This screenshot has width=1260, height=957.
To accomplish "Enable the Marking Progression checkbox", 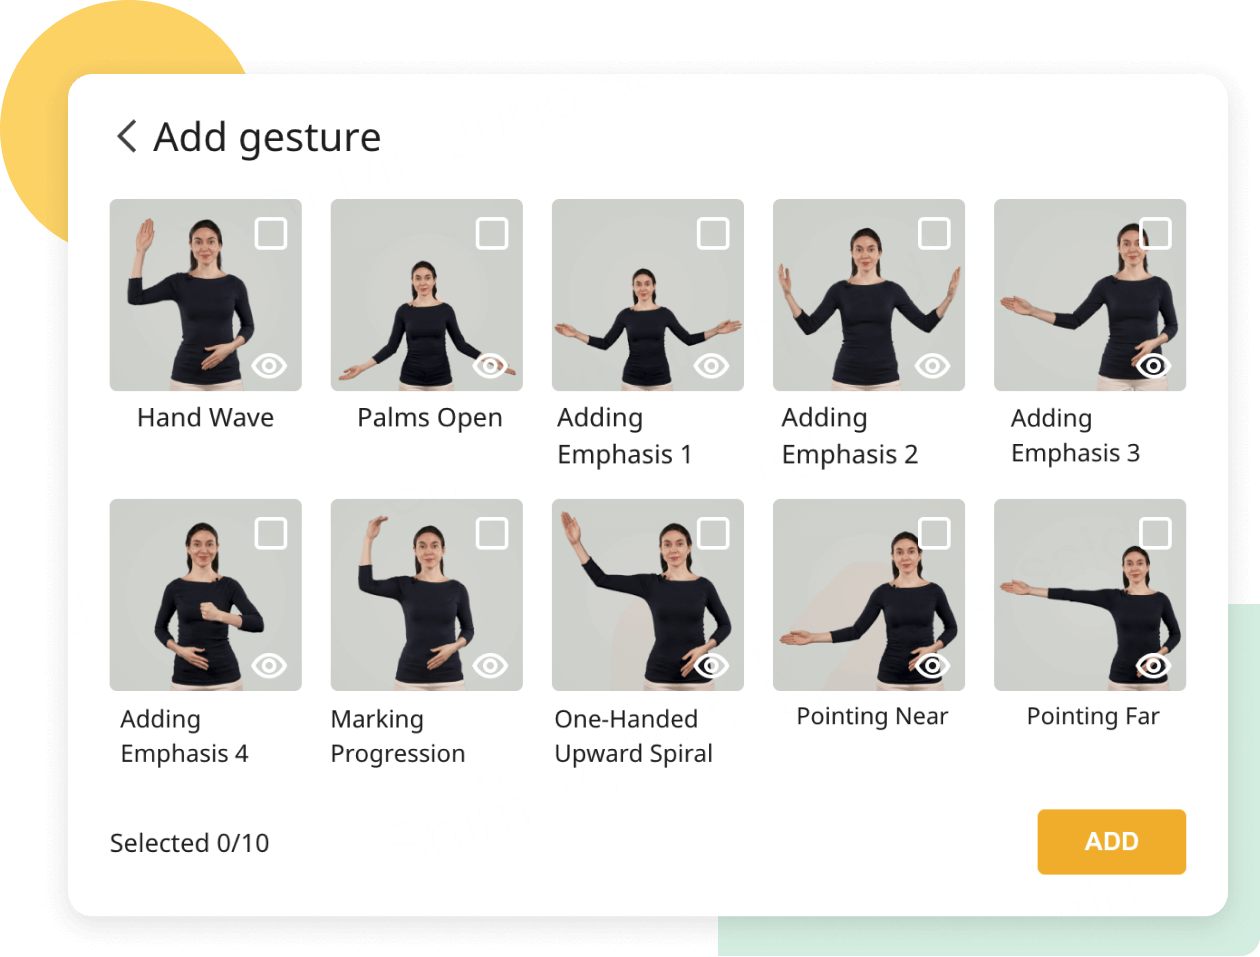I will 492,533.
